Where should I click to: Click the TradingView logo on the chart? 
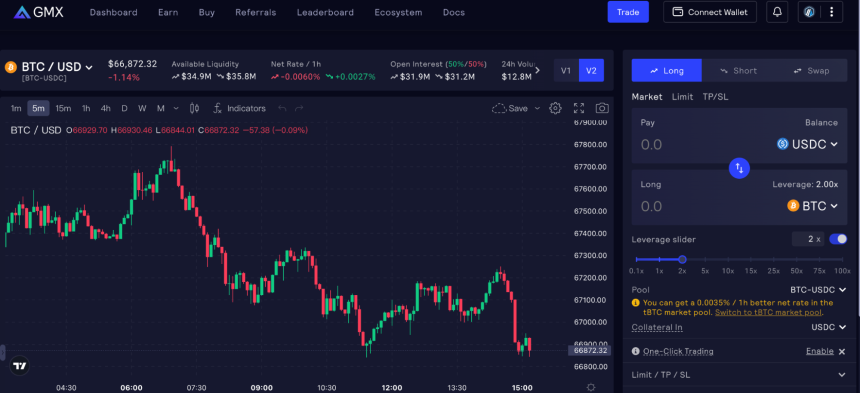click(x=20, y=366)
